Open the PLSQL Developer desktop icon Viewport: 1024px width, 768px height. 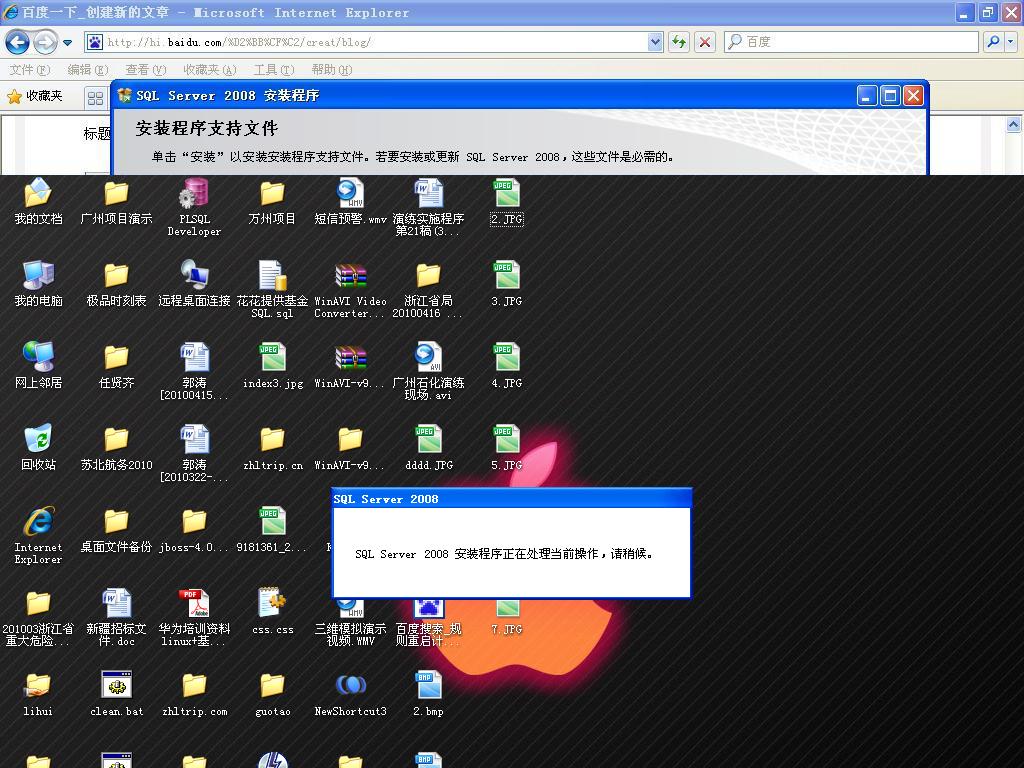(194, 195)
